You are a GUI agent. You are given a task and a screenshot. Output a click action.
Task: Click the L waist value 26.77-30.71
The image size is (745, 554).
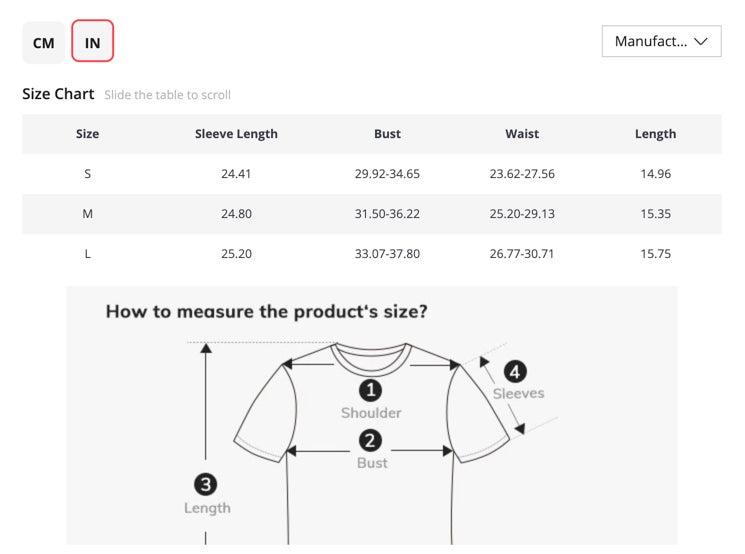click(x=522, y=254)
